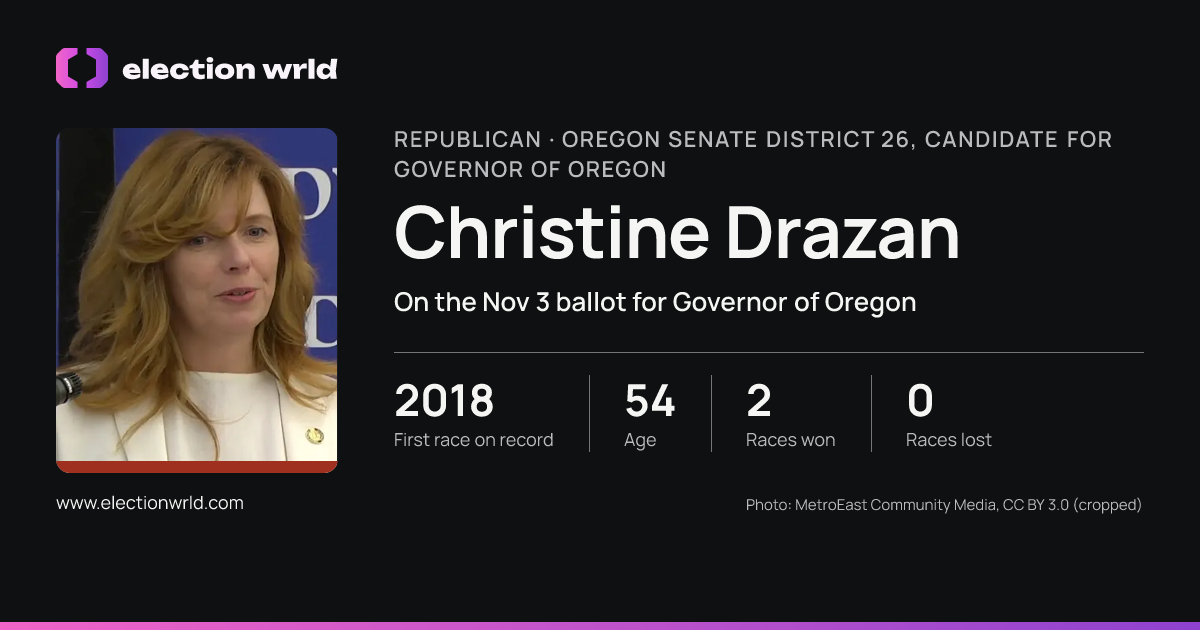The height and width of the screenshot is (630, 1200).
Task: Select the Christine Drazan name heading
Action: tap(677, 232)
